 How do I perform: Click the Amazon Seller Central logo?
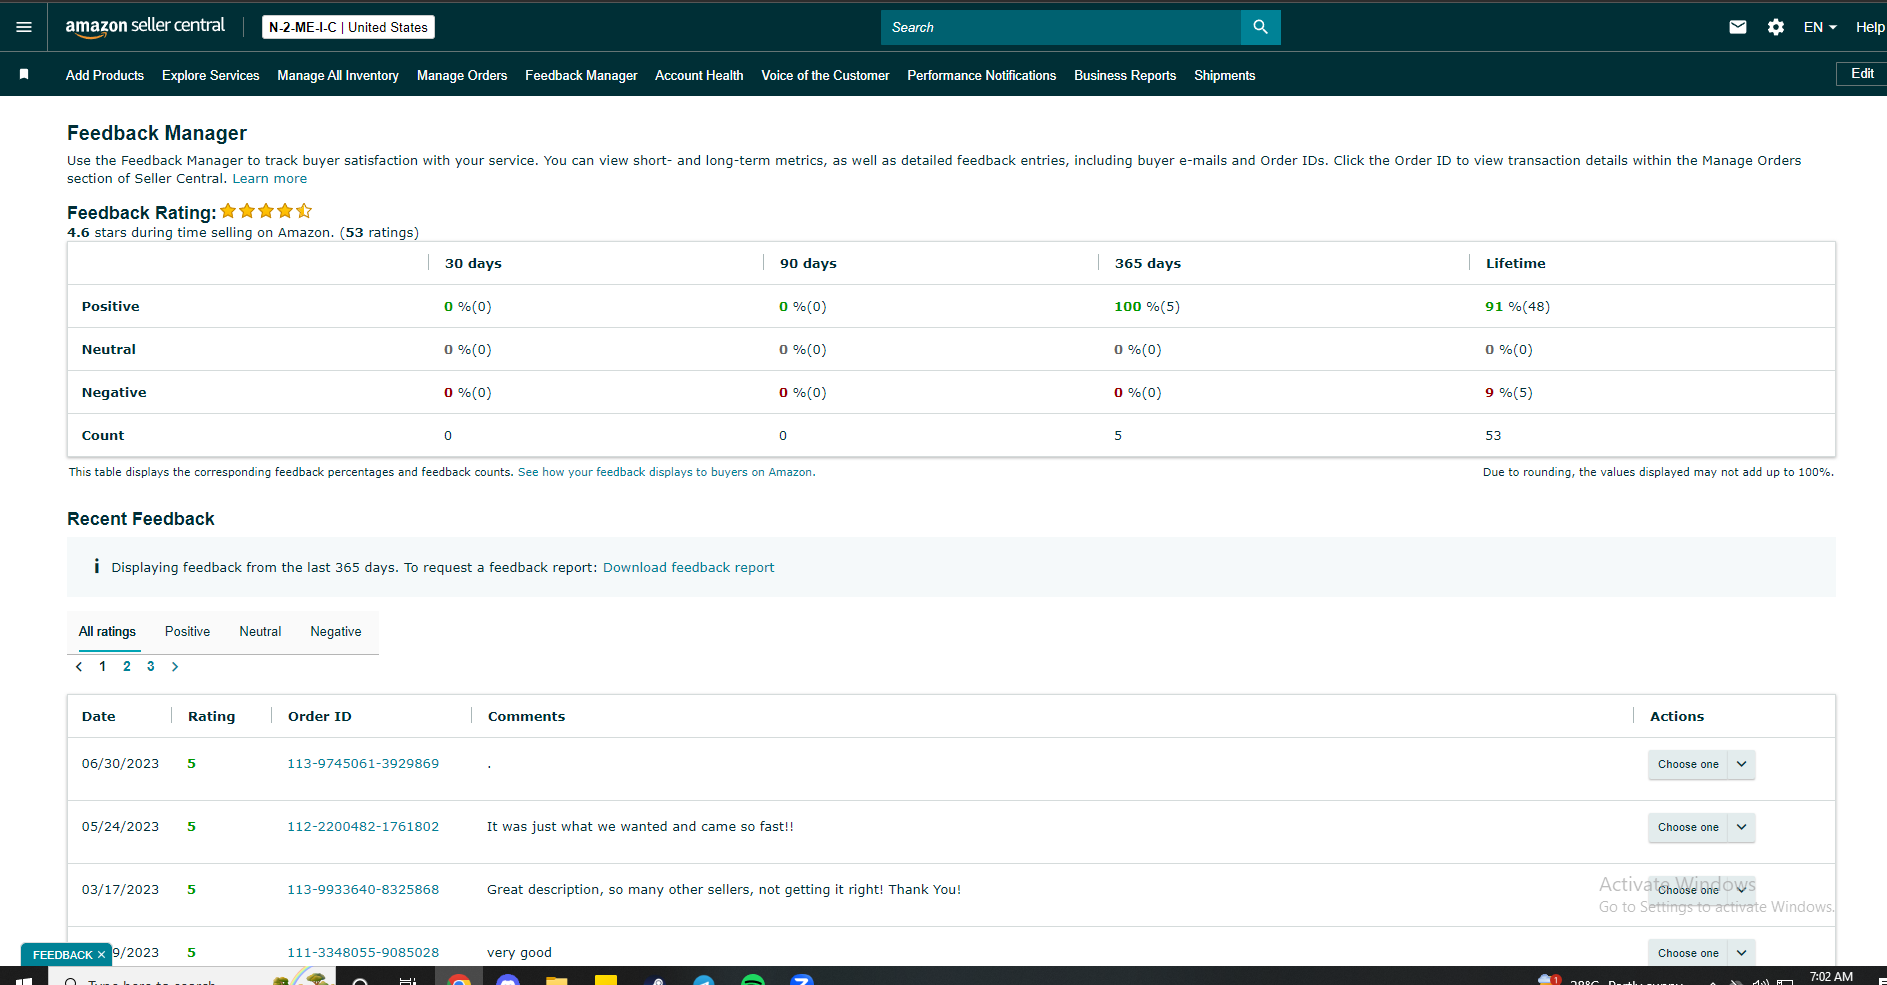point(145,27)
